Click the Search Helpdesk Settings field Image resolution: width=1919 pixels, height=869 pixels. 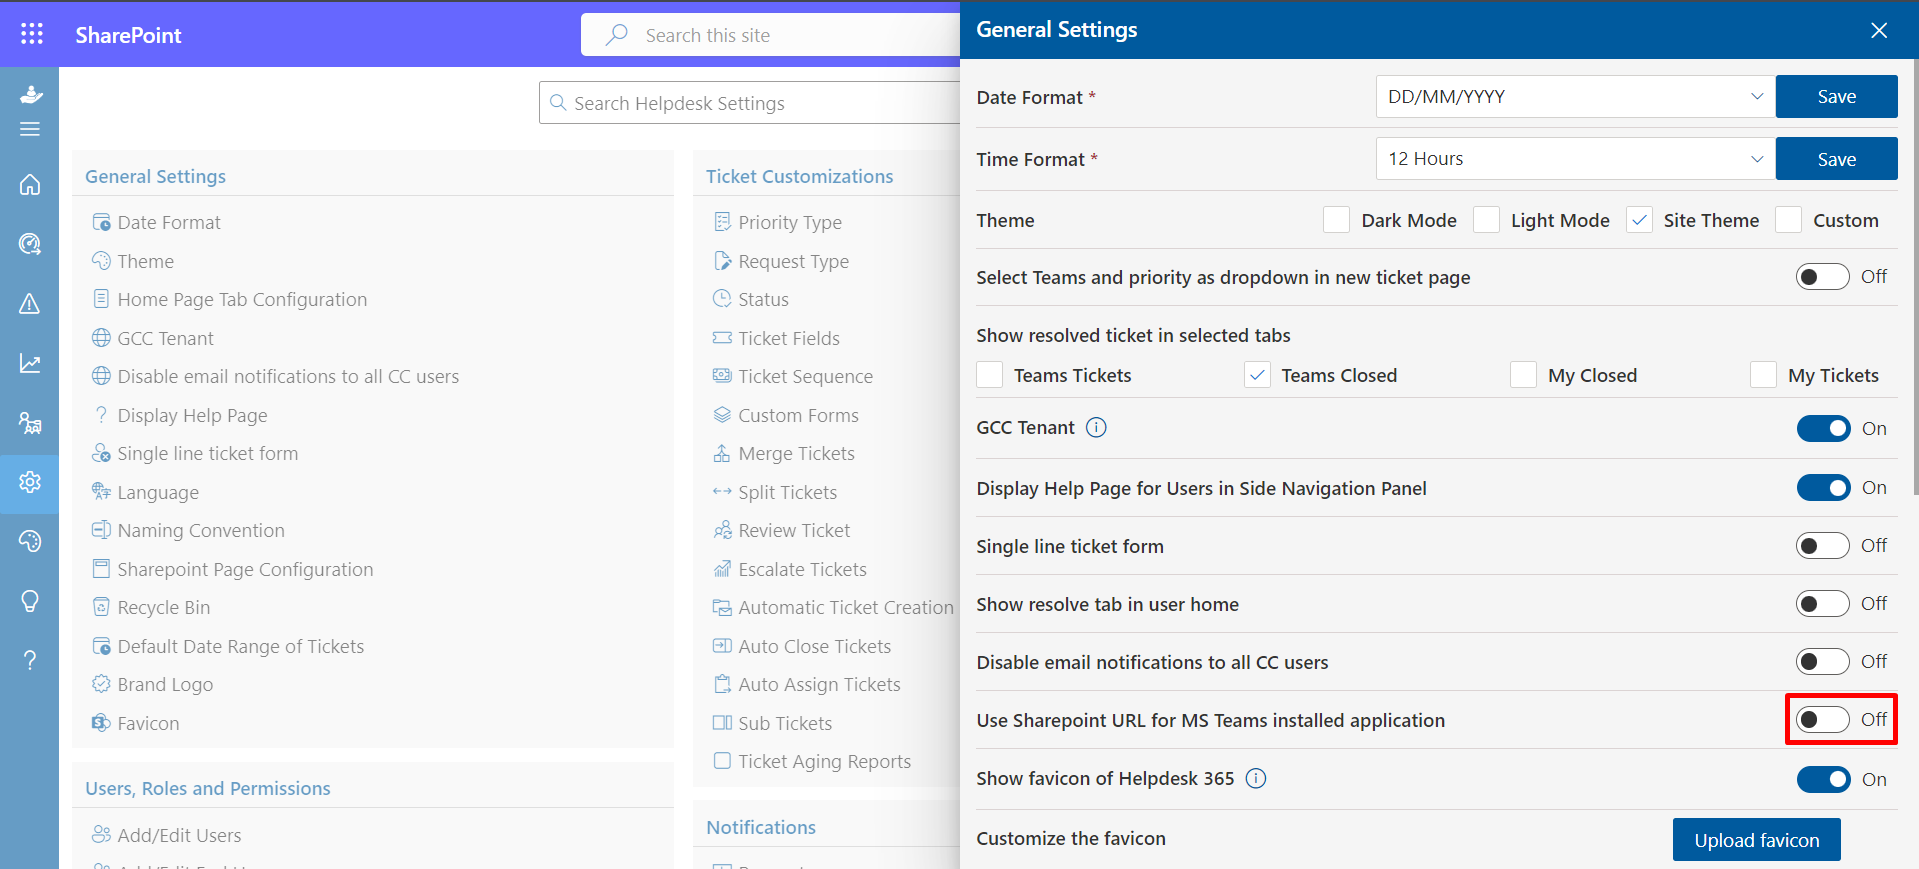750,103
